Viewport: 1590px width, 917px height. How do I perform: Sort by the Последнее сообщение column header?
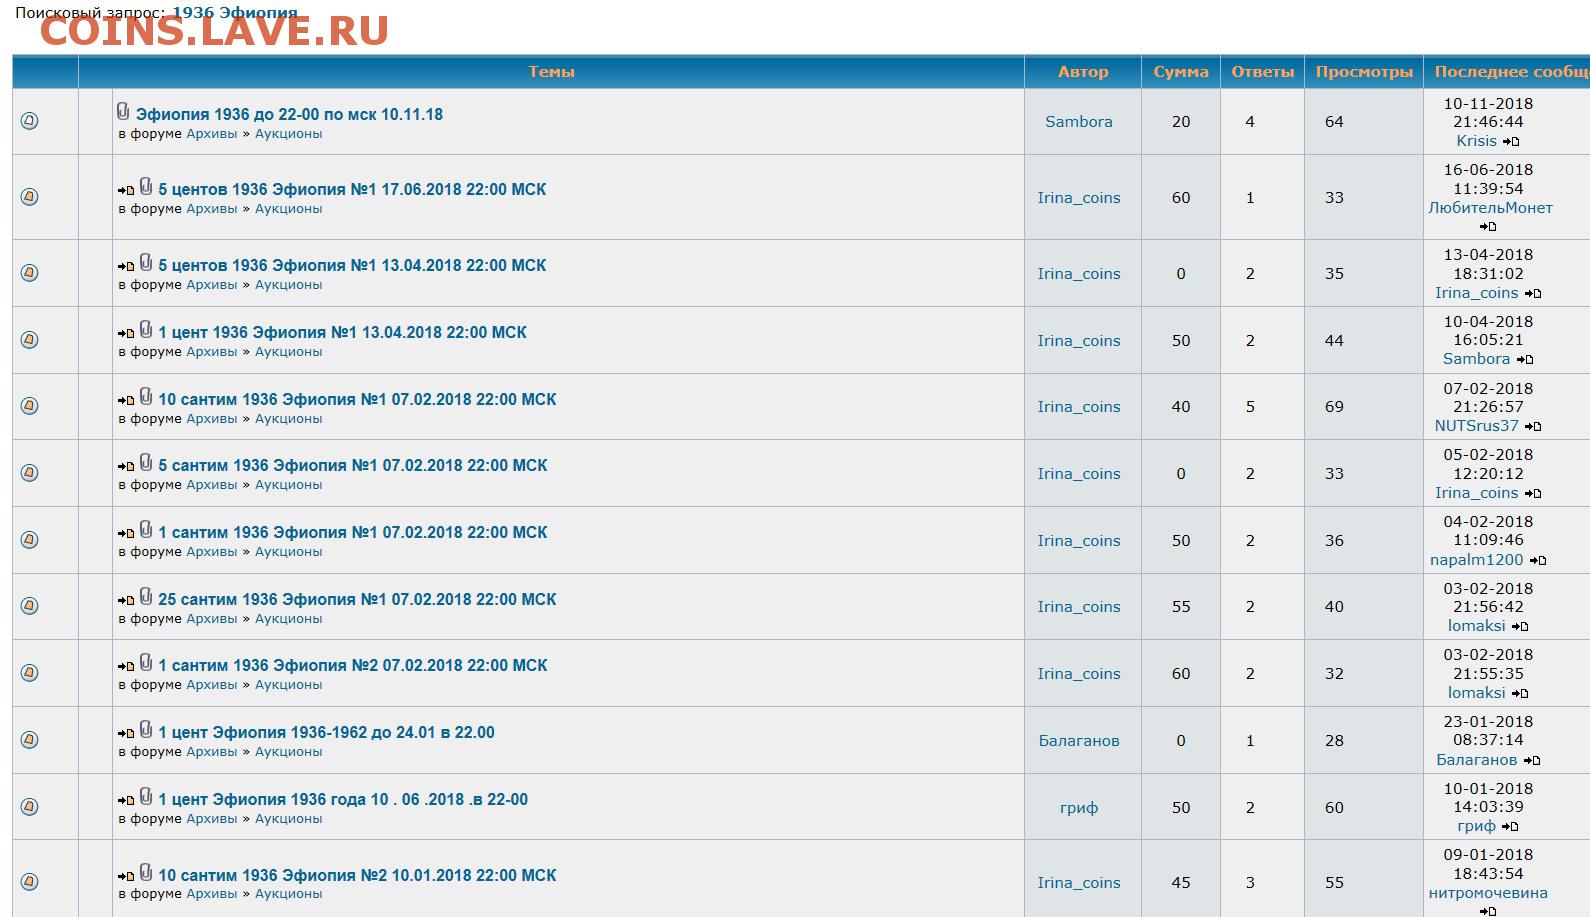(1511, 72)
